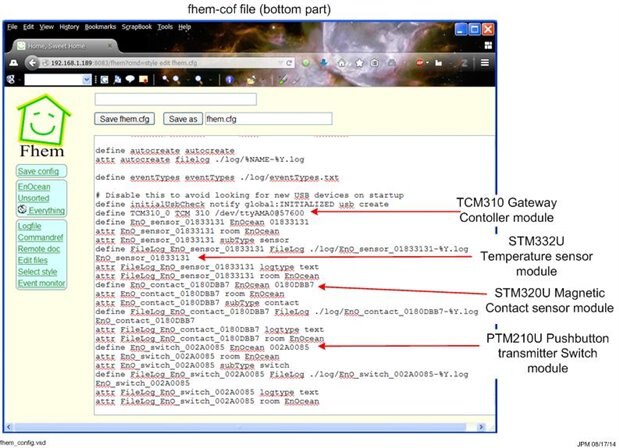The image size is (619, 448).
Task: Open the History menu
Action: [x=69, y=27]
